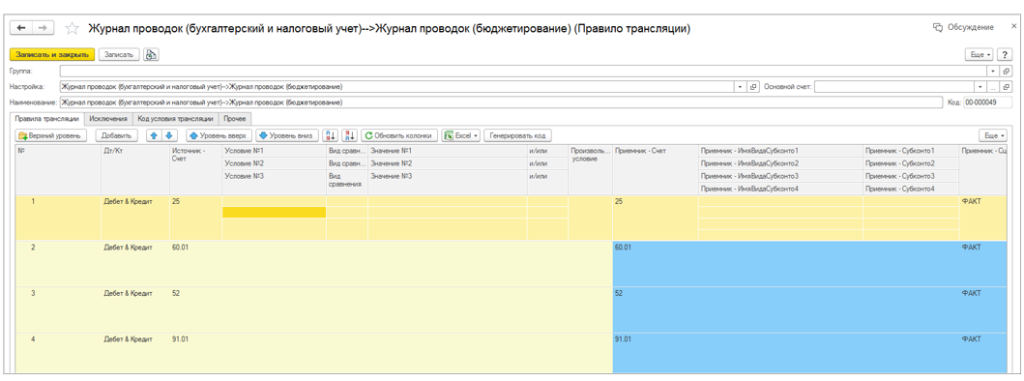Click Уровень вверх to raise row level

click(x=218, y=135)
